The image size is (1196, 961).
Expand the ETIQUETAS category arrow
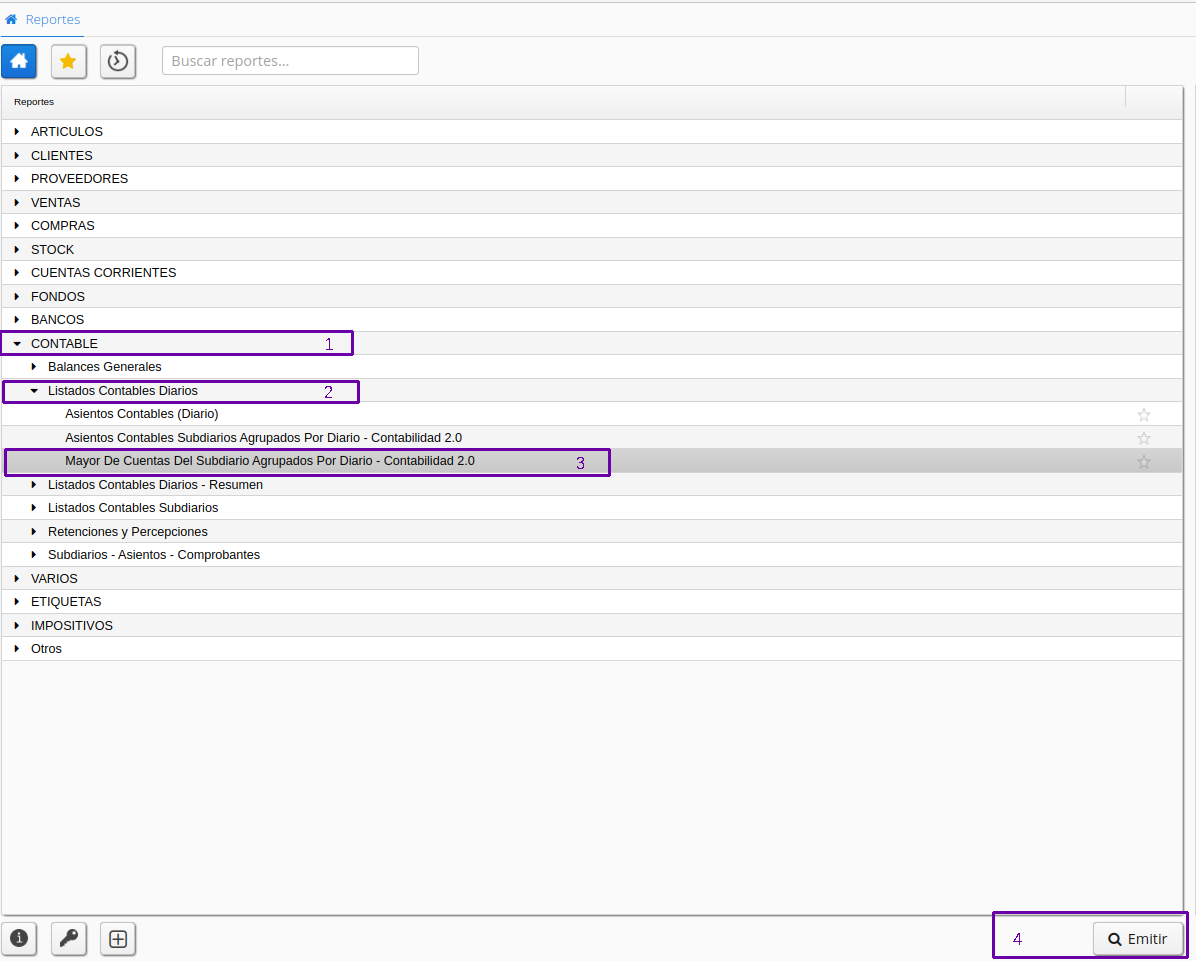tap(17, 602)
